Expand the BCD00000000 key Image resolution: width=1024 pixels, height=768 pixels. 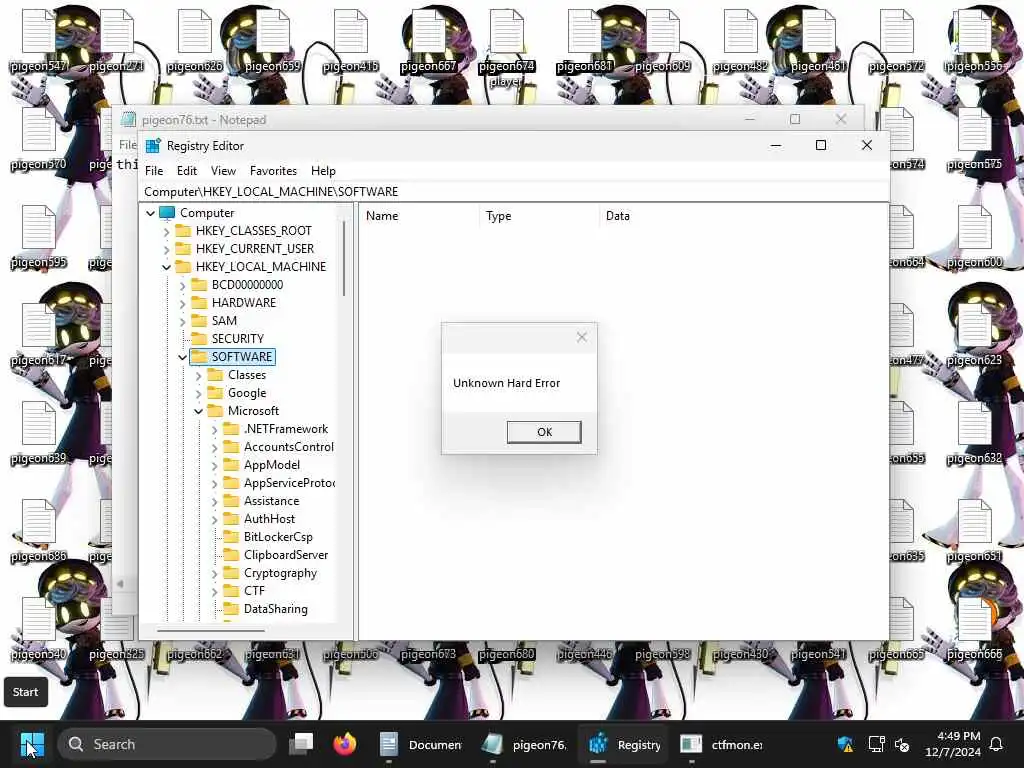182,285
